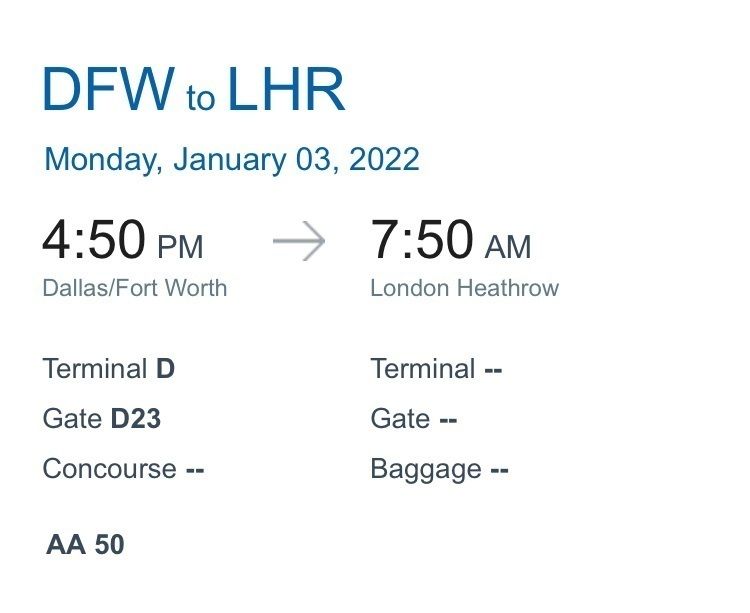Click the 7:50 arrival time
Viewport: 750px width, 613px height.
click(x=422, y=241)
